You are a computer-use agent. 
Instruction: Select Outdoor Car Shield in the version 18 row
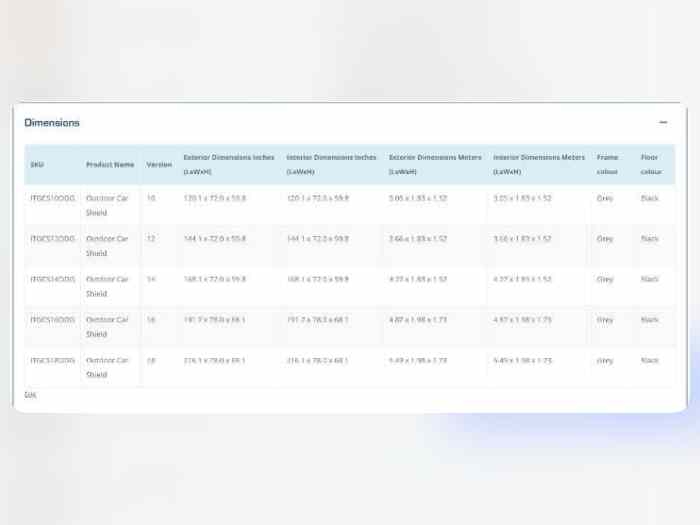click(x=107, y=367)
